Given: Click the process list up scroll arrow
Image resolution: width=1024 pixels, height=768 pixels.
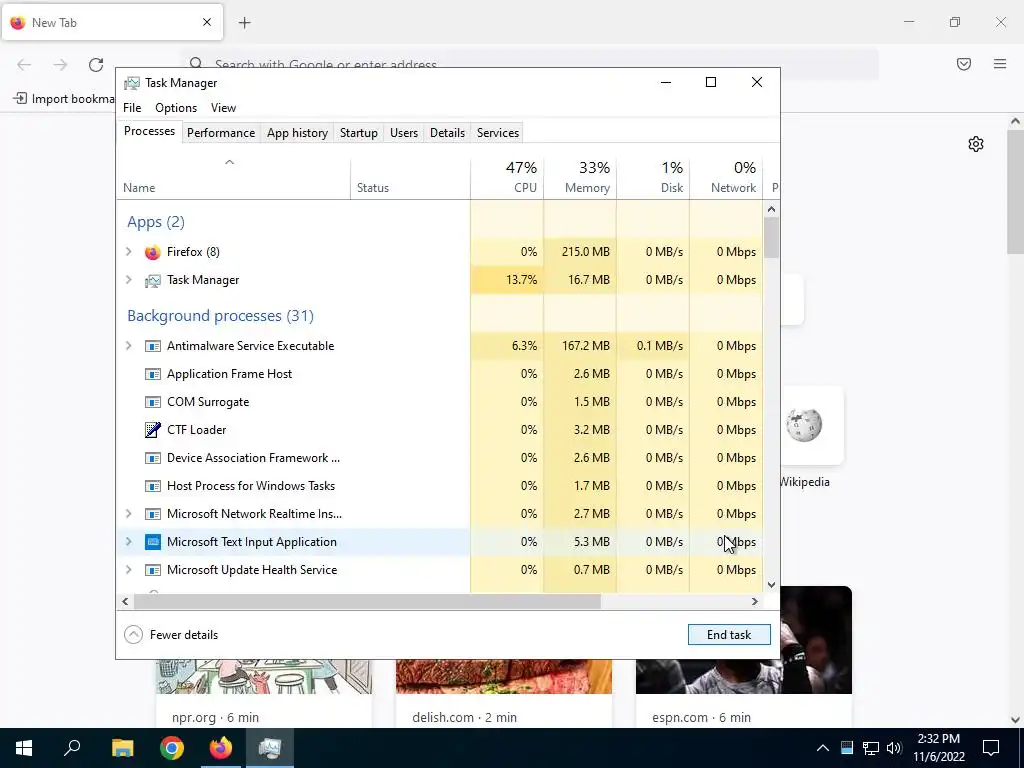Looking at the screenshot, I should tap(771, 210).
